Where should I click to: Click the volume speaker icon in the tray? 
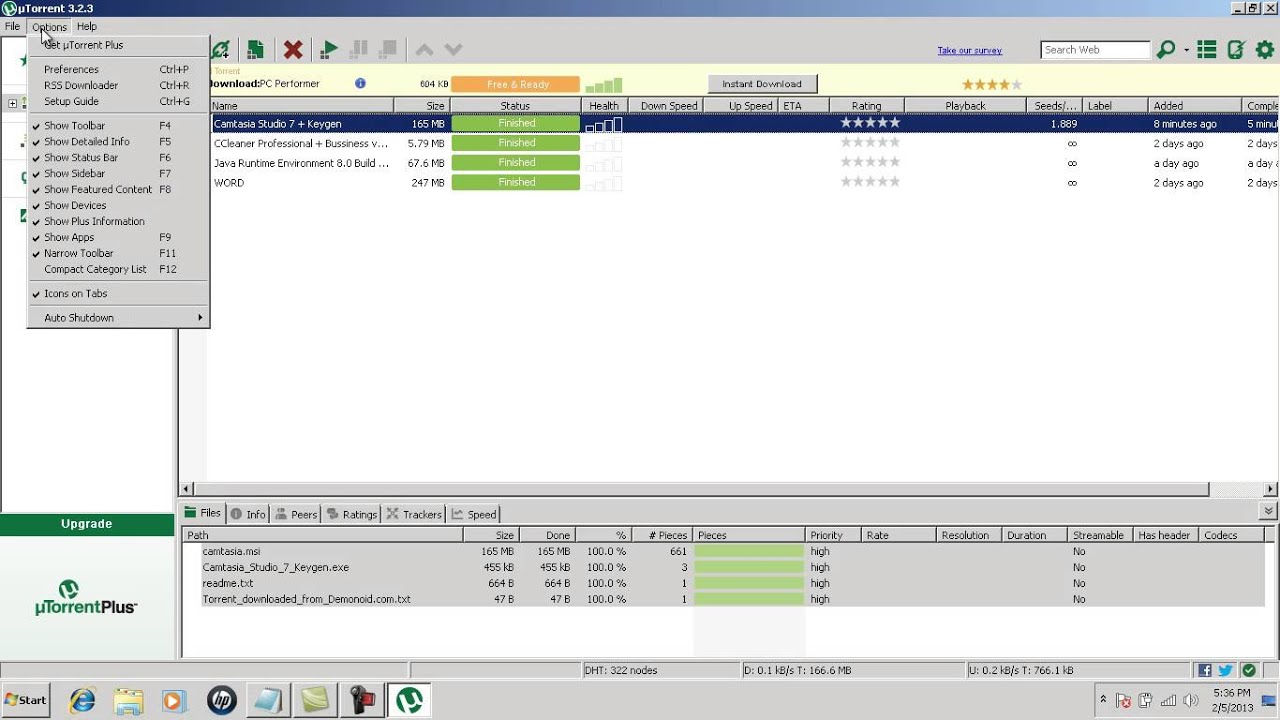[x=1190, y=700]
